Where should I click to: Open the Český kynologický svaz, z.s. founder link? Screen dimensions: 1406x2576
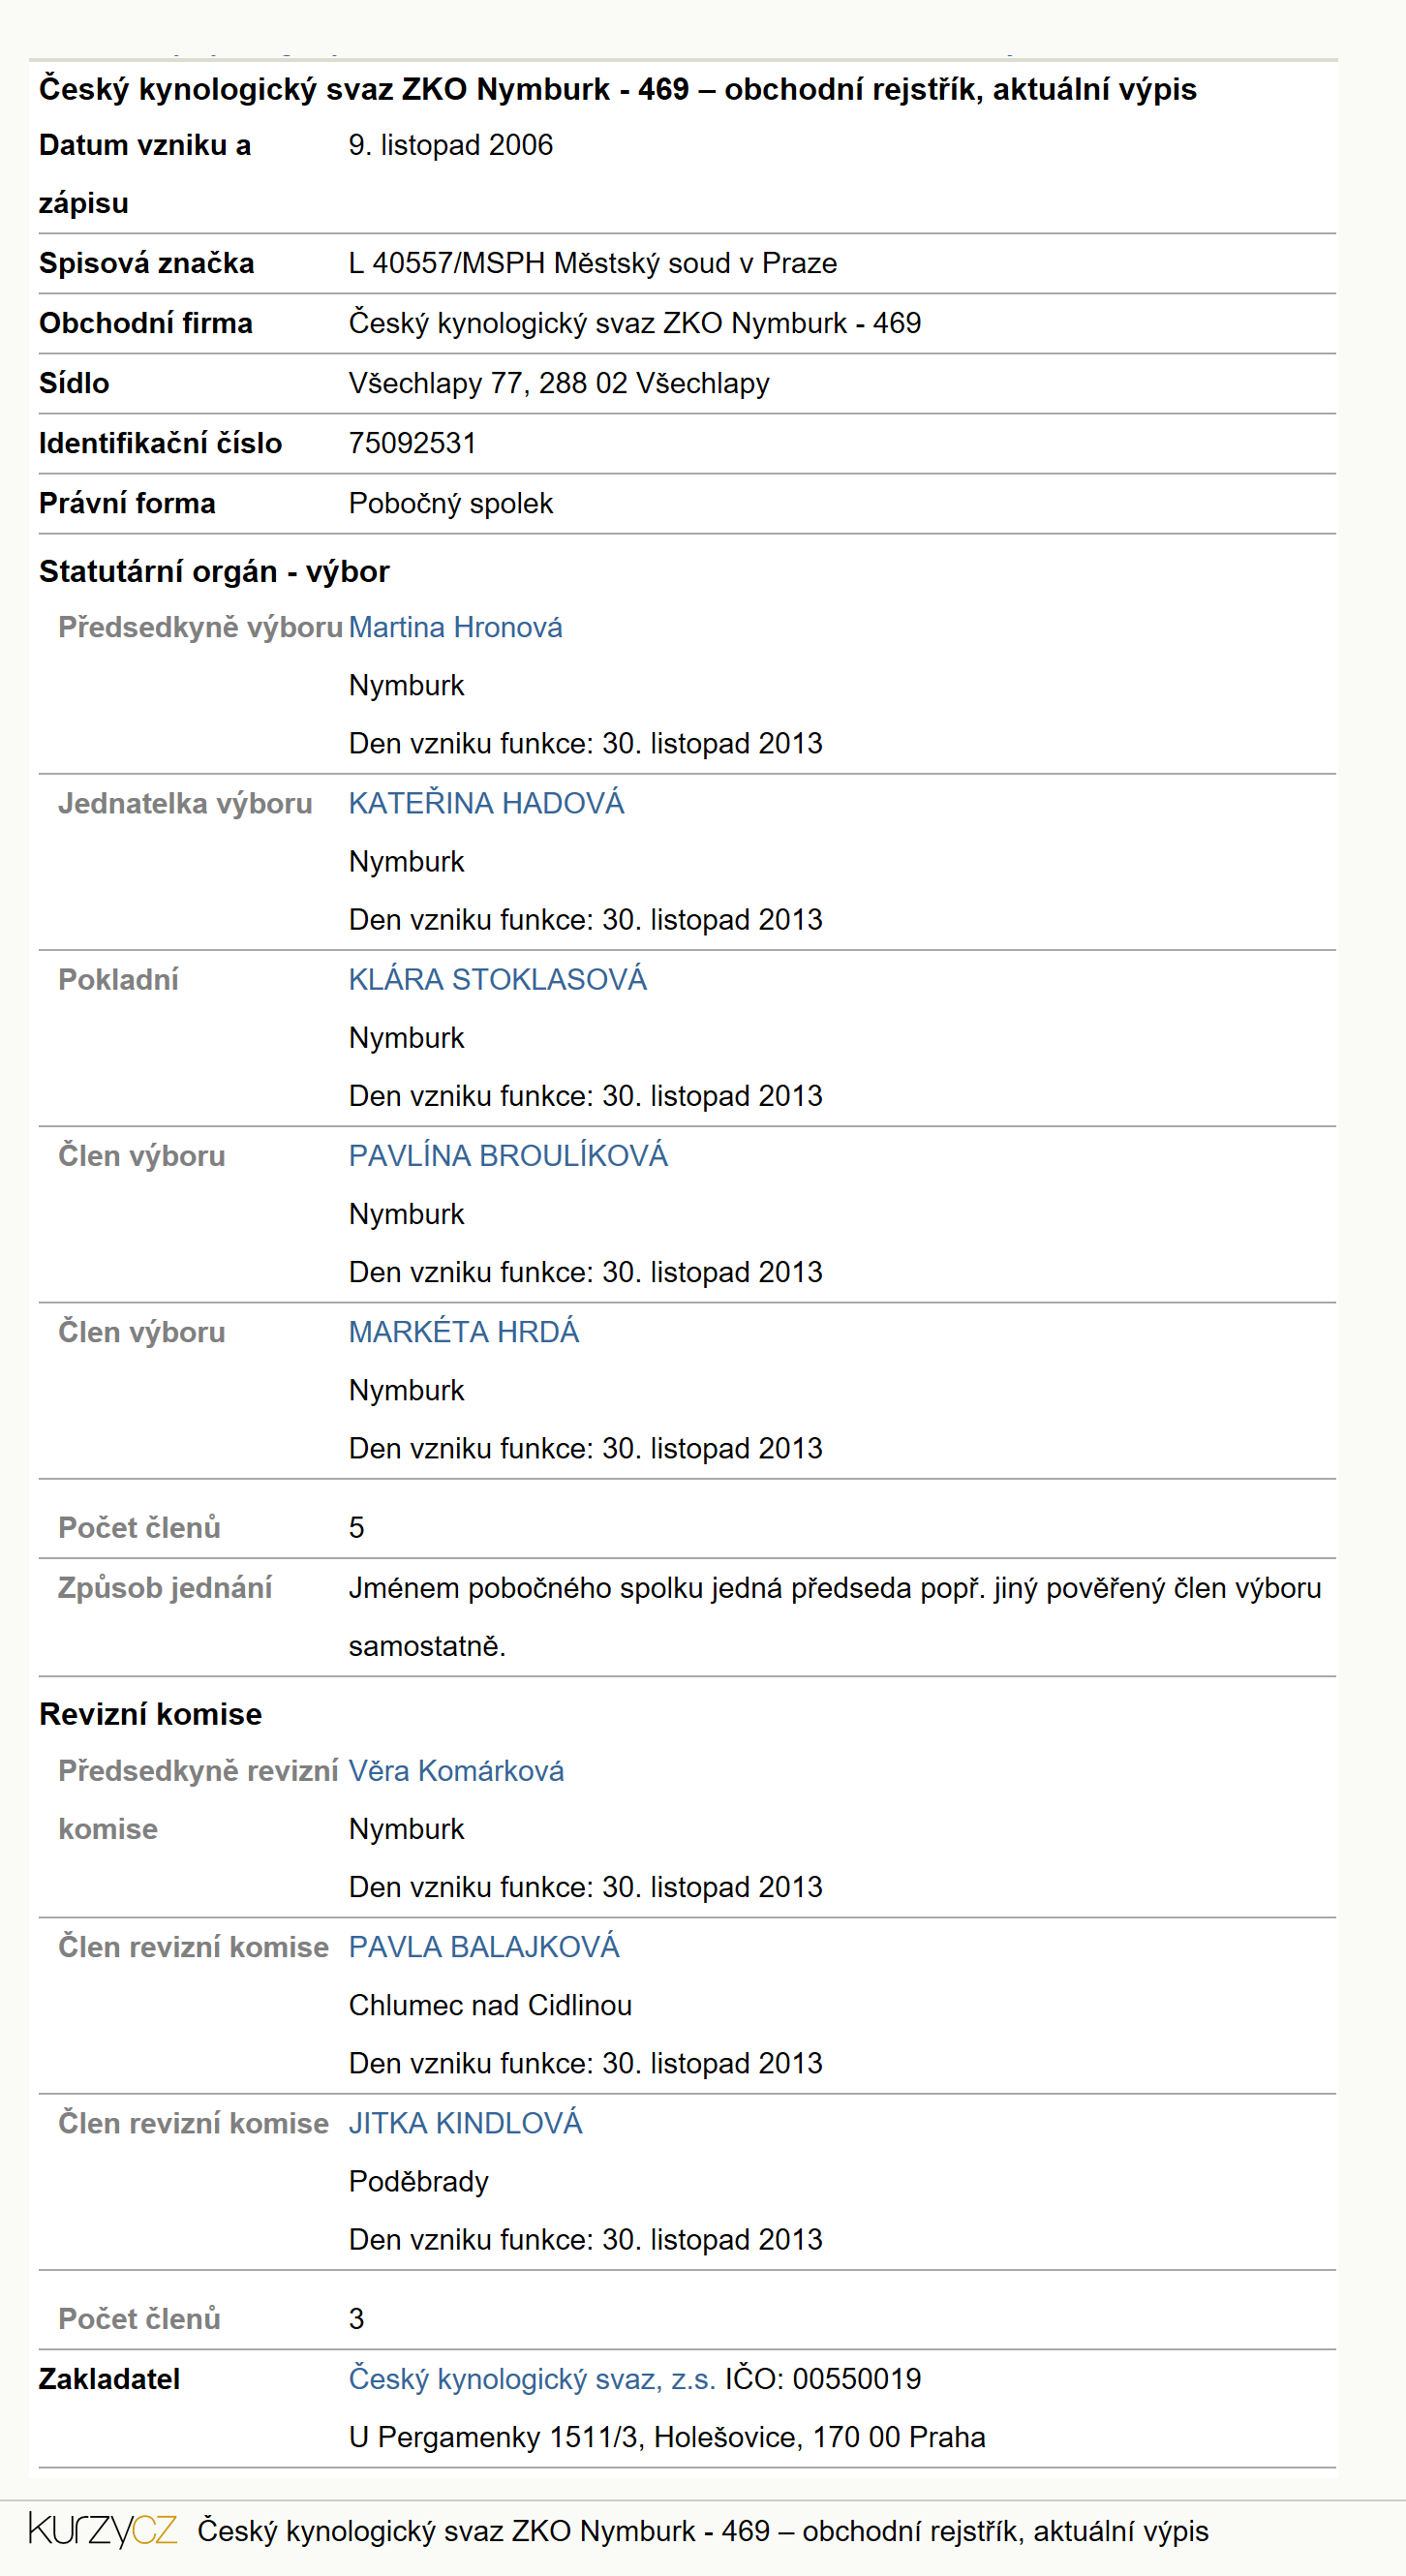coord(532,2378)
